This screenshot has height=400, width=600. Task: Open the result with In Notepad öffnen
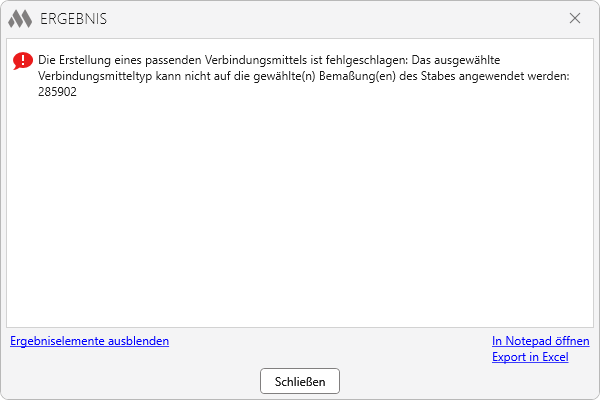pos(540,341)
